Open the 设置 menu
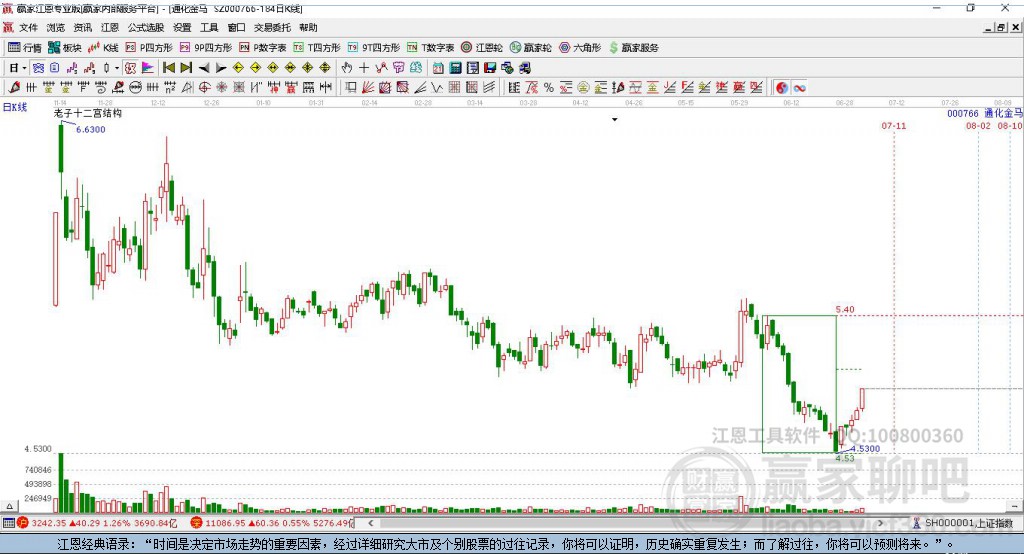Image resolution: width=1024 pixels, height=554 pixels. [182, 27]
